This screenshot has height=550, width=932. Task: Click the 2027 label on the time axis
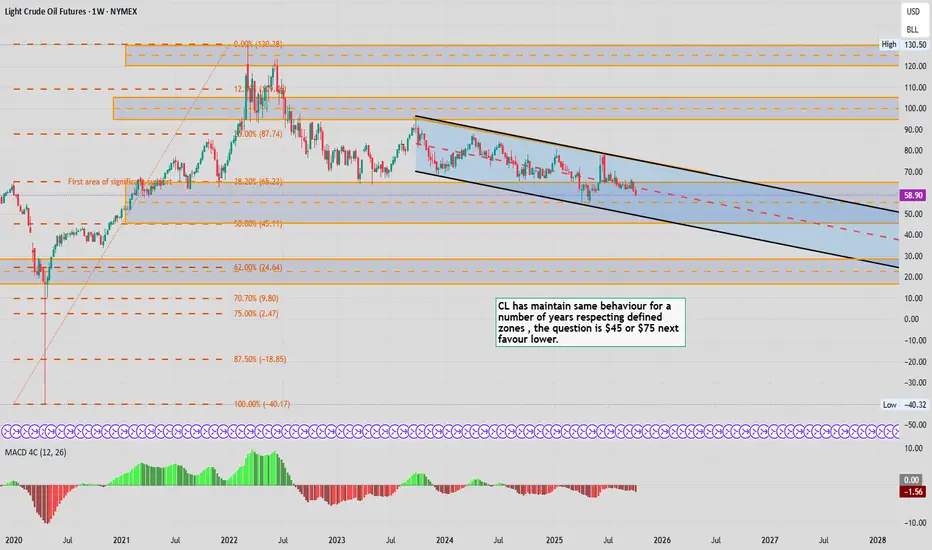pyautogui.click(x=770, y=540)
